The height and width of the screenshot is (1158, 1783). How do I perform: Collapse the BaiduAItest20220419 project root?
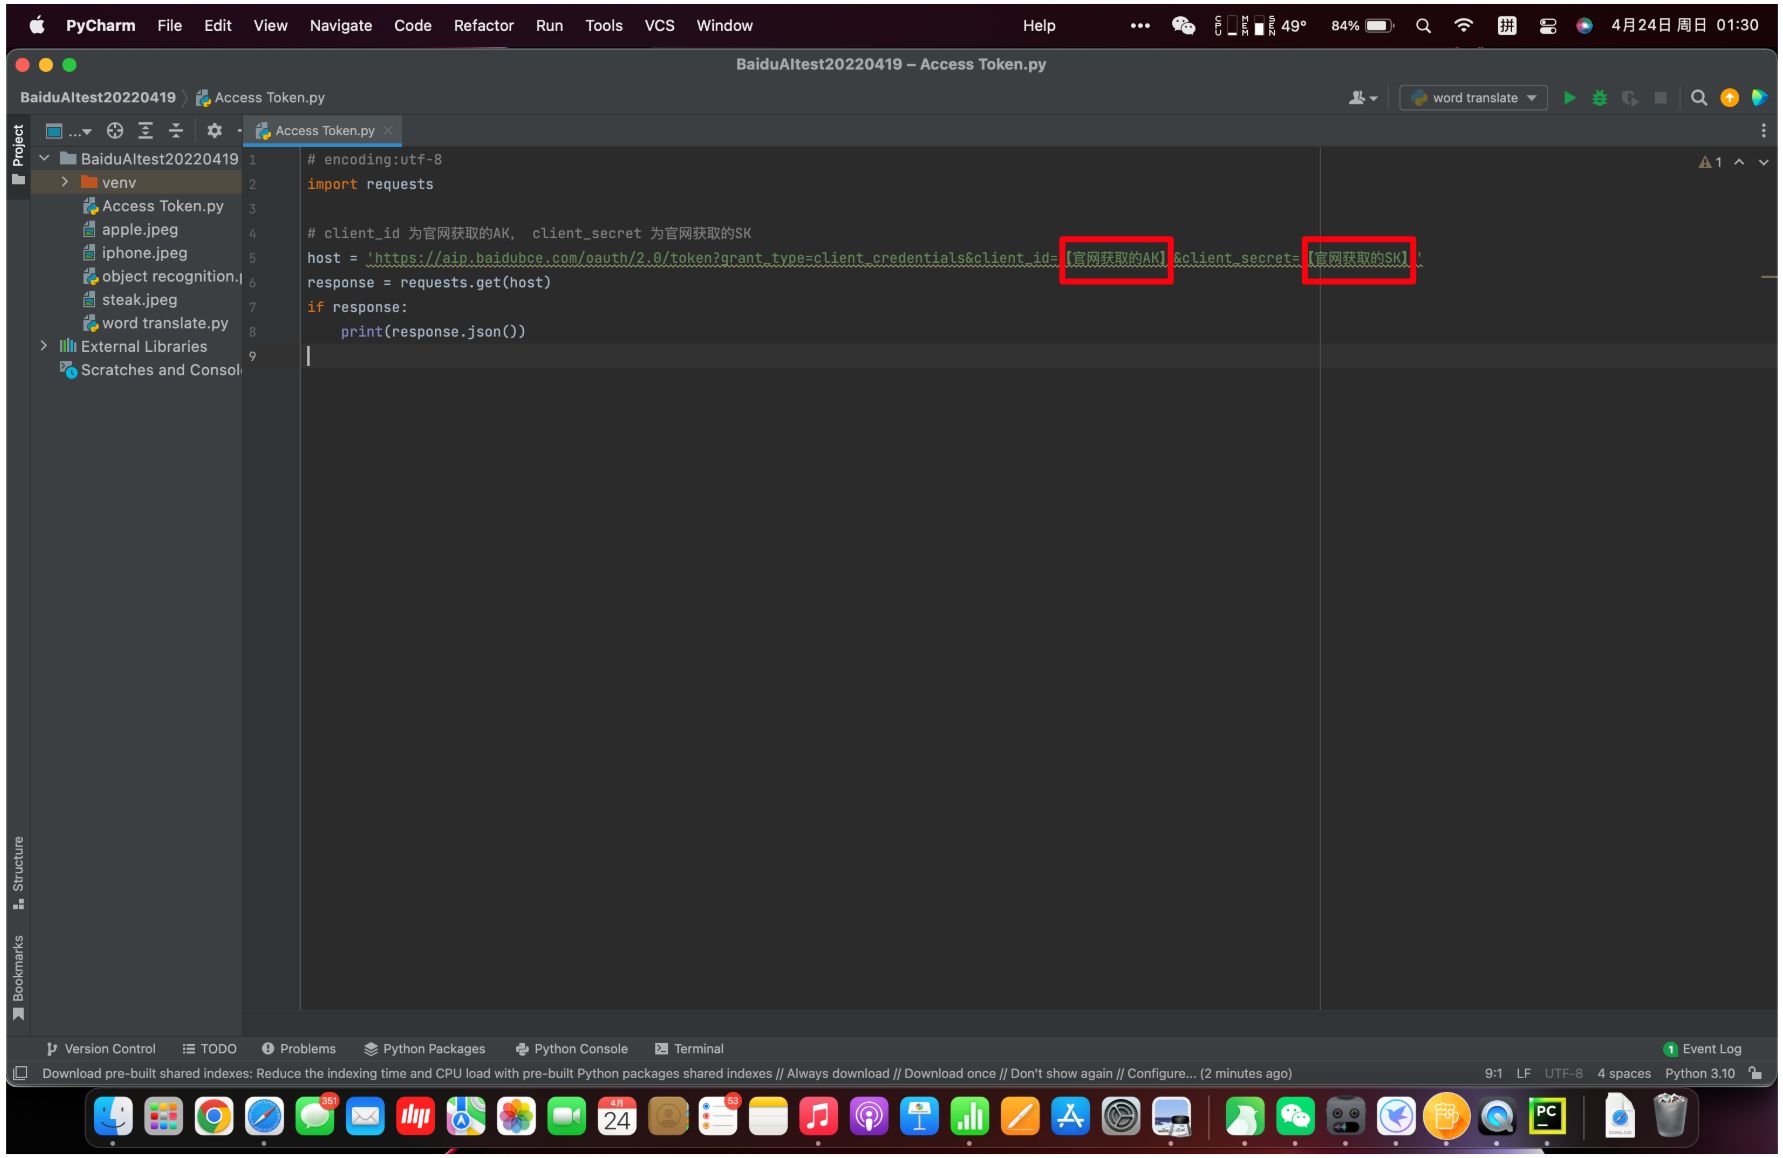[x=44, y=159]
